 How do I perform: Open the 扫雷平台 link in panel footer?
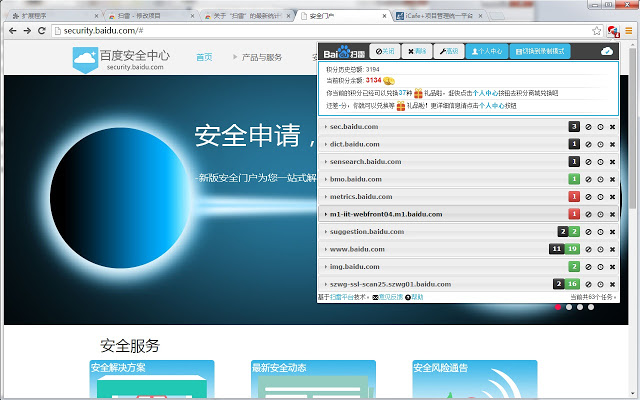point(342,297)
